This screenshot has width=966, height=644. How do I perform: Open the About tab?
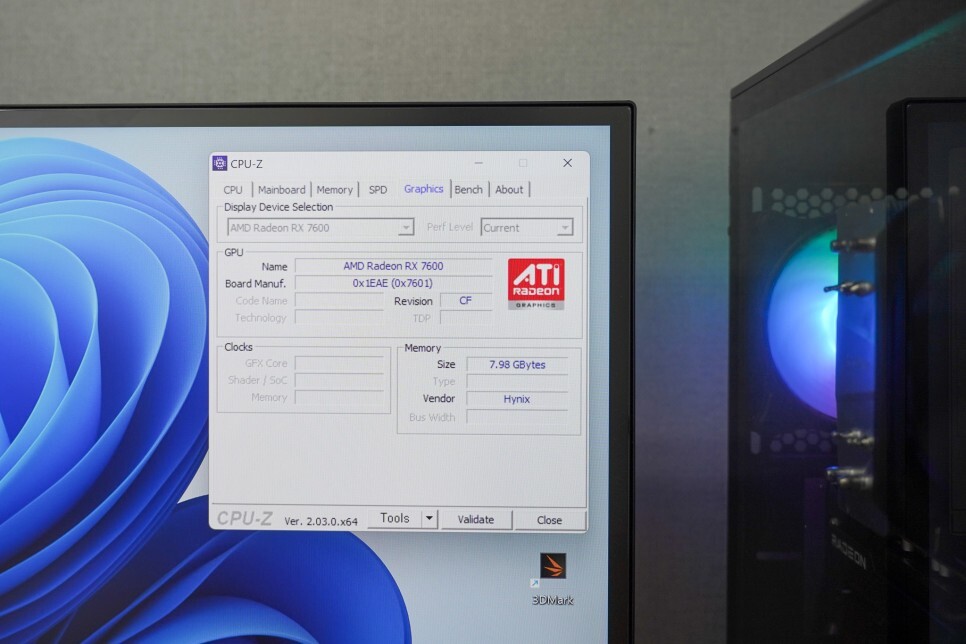[x=509, y=190]
